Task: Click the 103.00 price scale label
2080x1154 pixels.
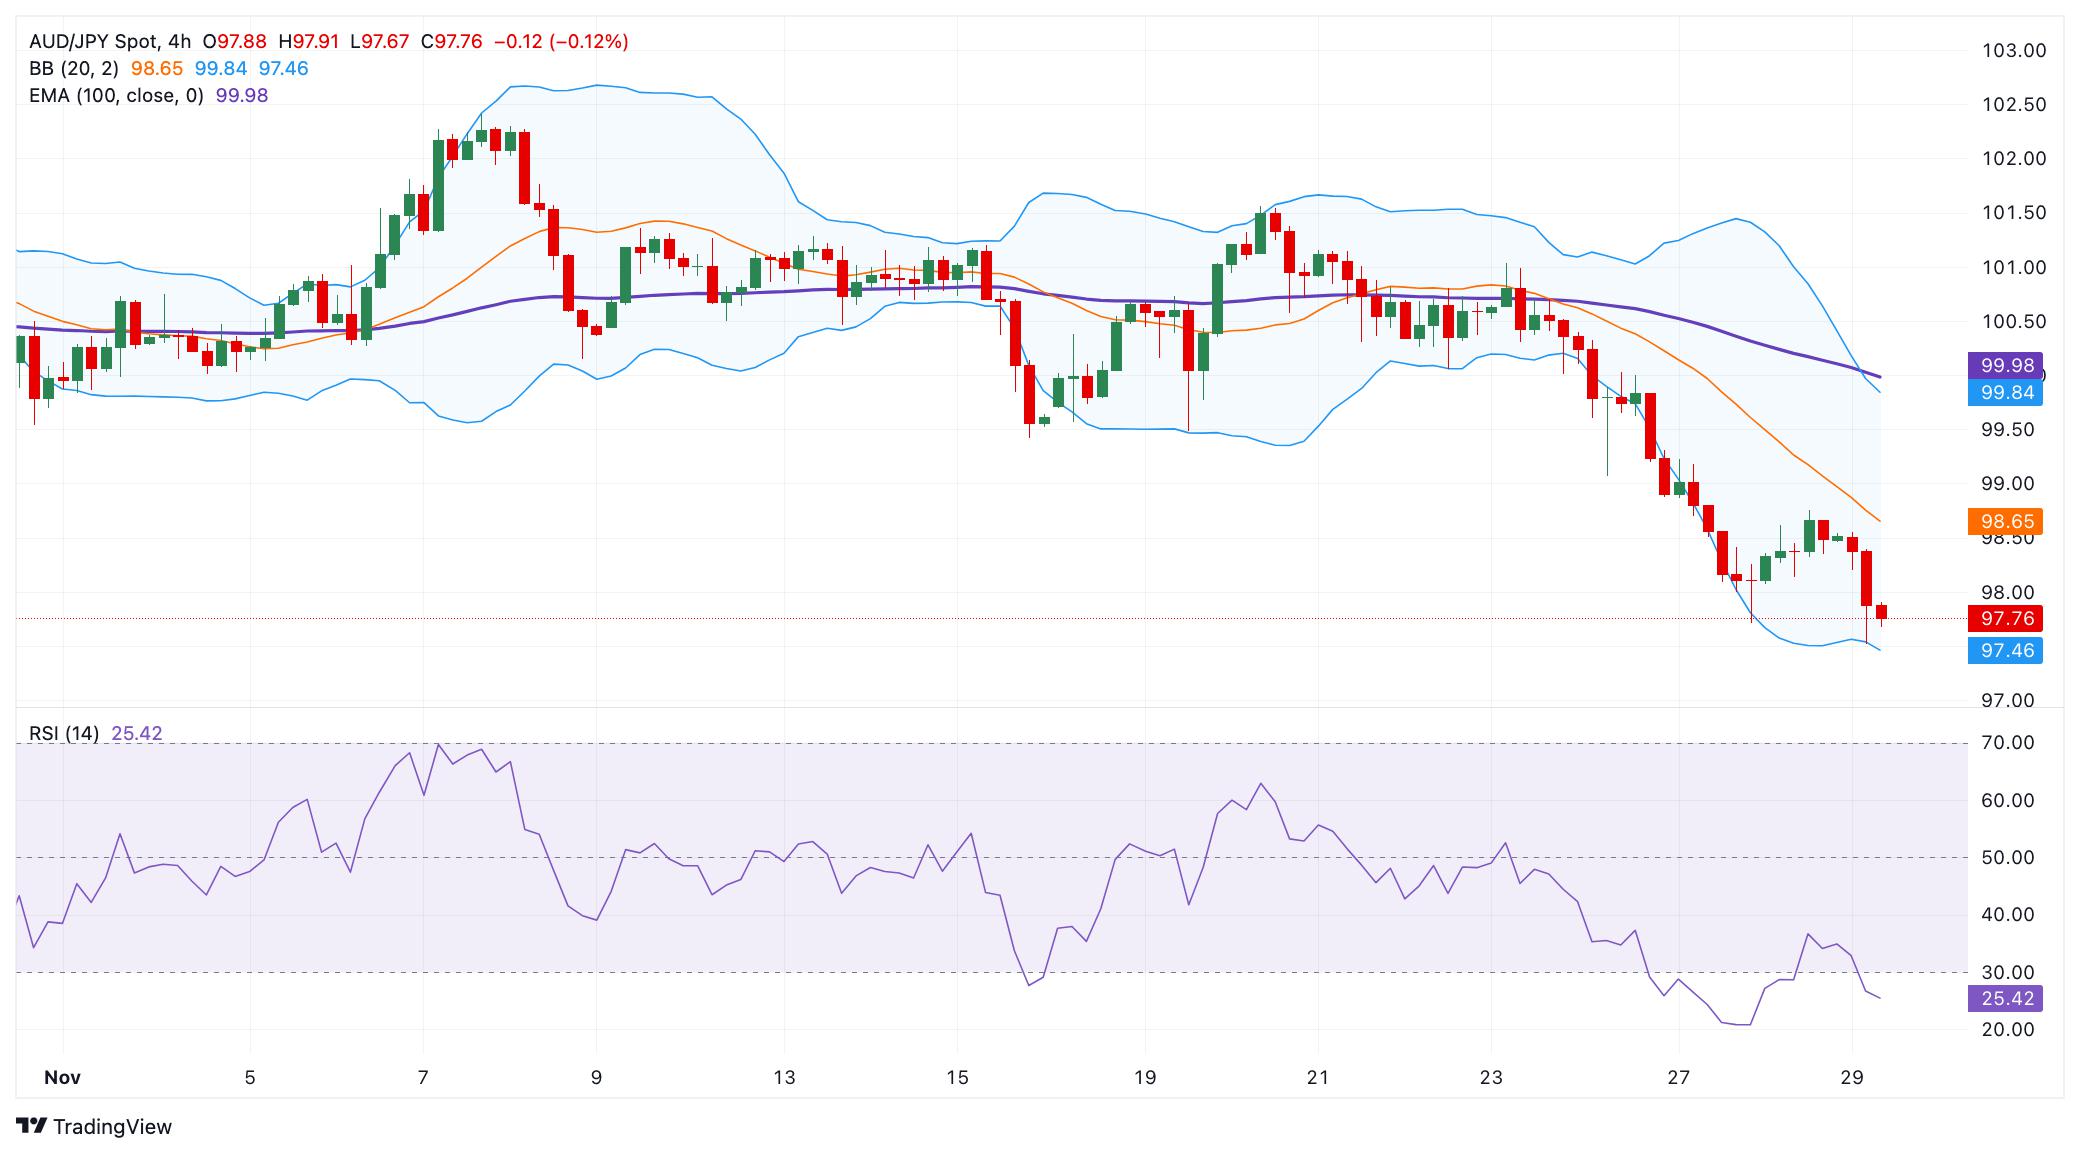Action: tap(2014, 50)
